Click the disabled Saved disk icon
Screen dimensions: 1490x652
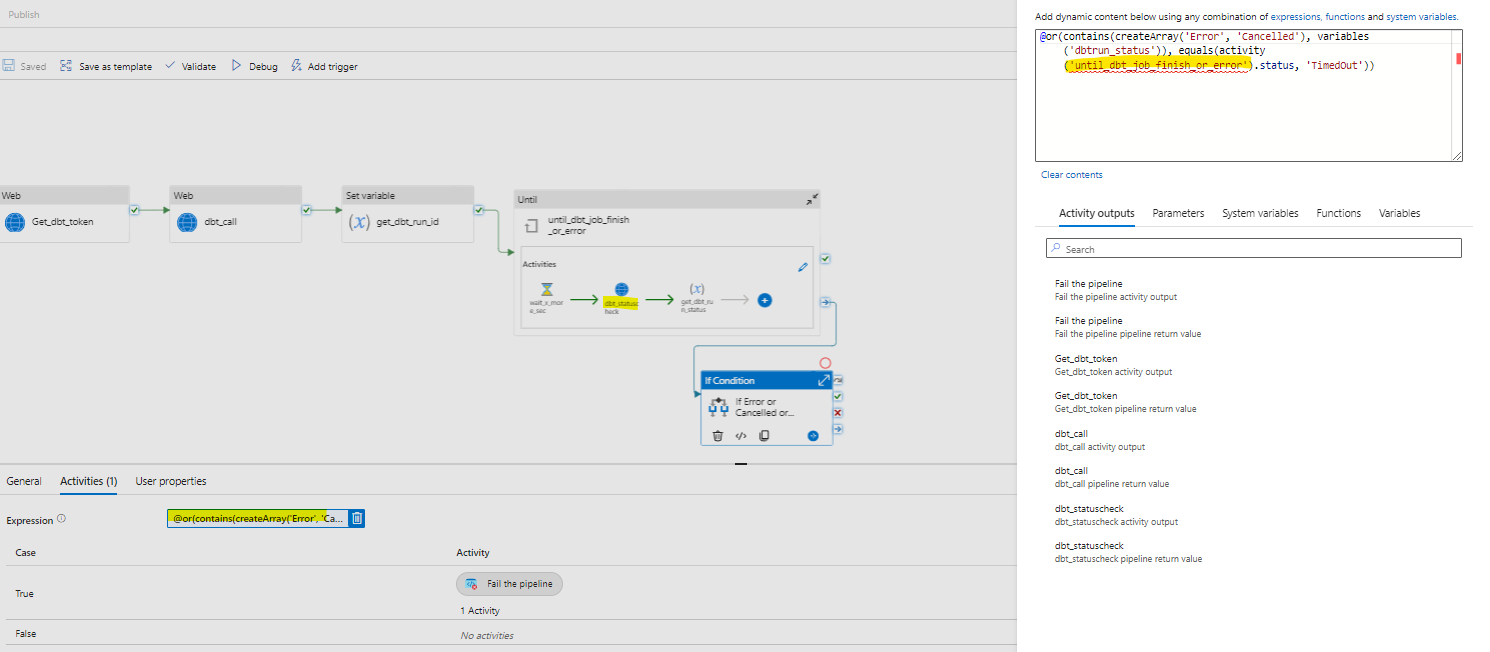click(8, 66)
